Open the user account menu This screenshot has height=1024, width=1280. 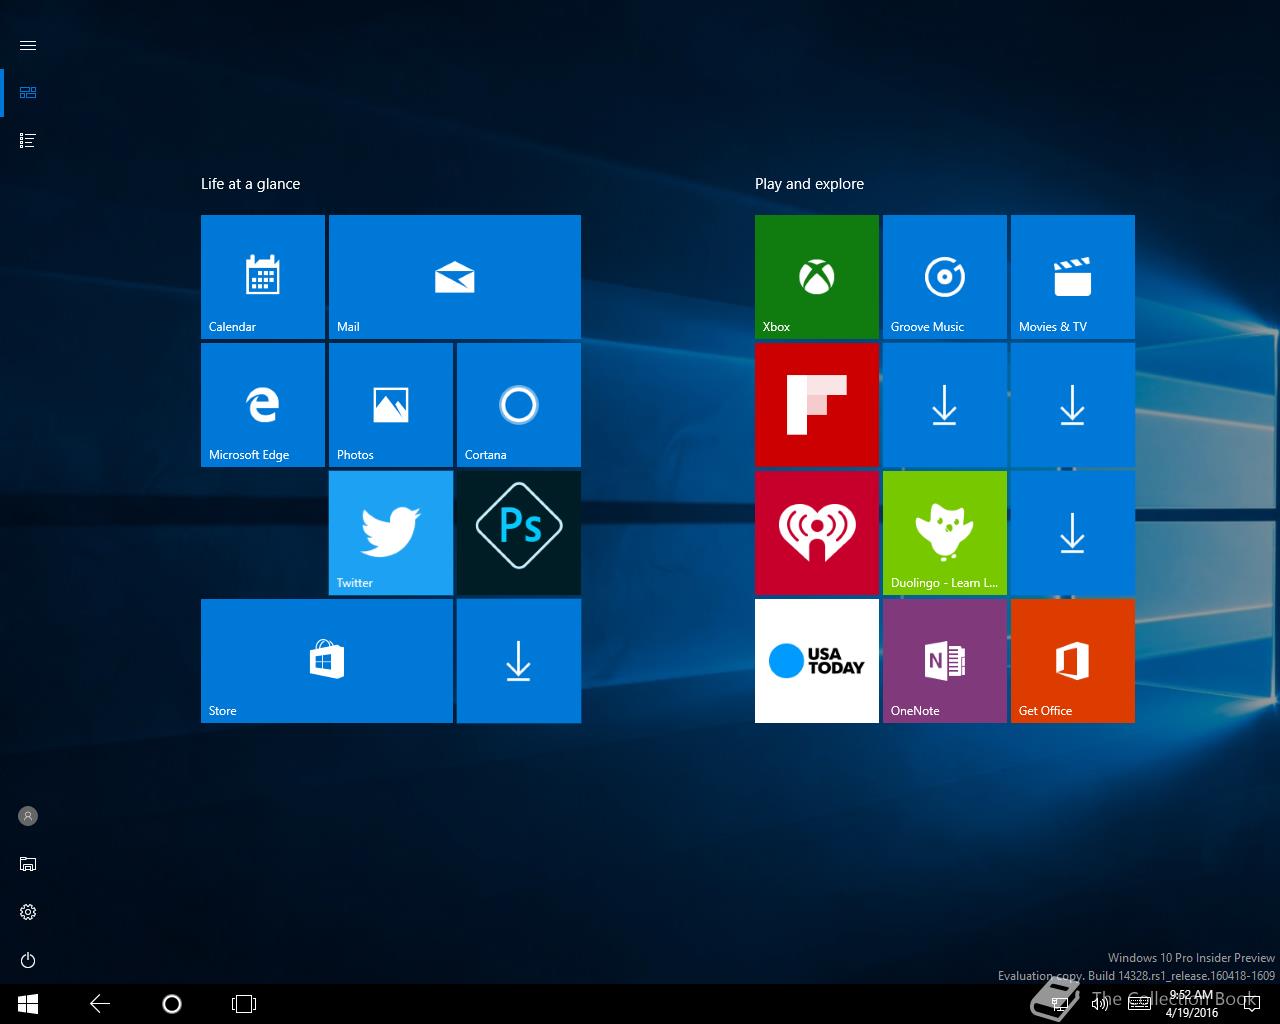tap(28, 816)
